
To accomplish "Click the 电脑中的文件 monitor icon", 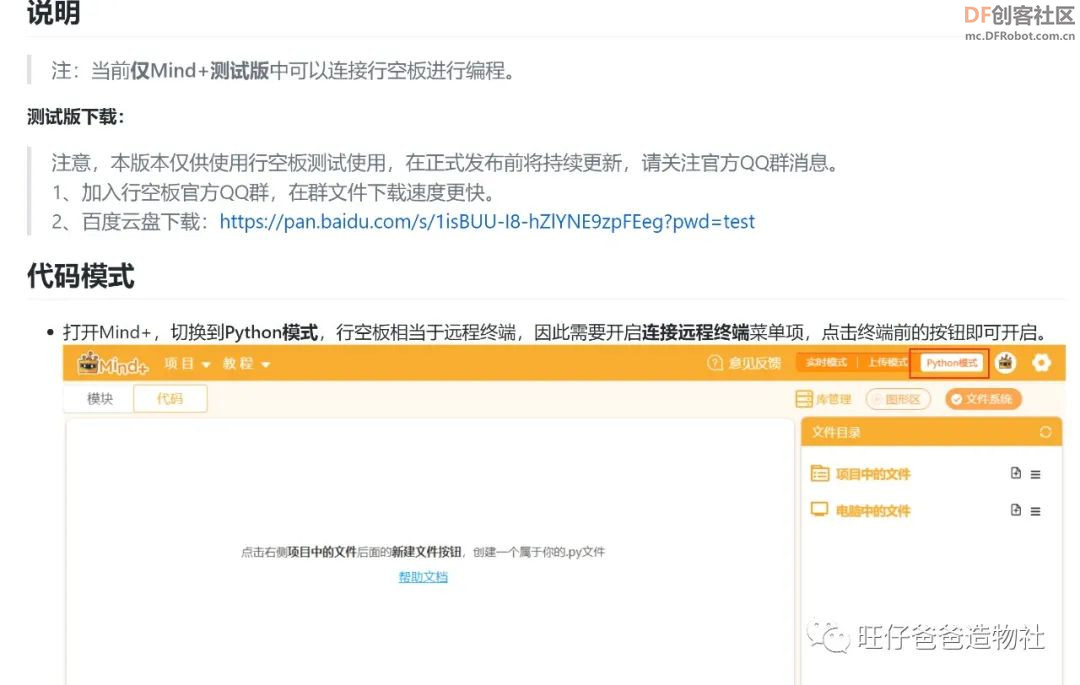I will (x=820, y=510).
